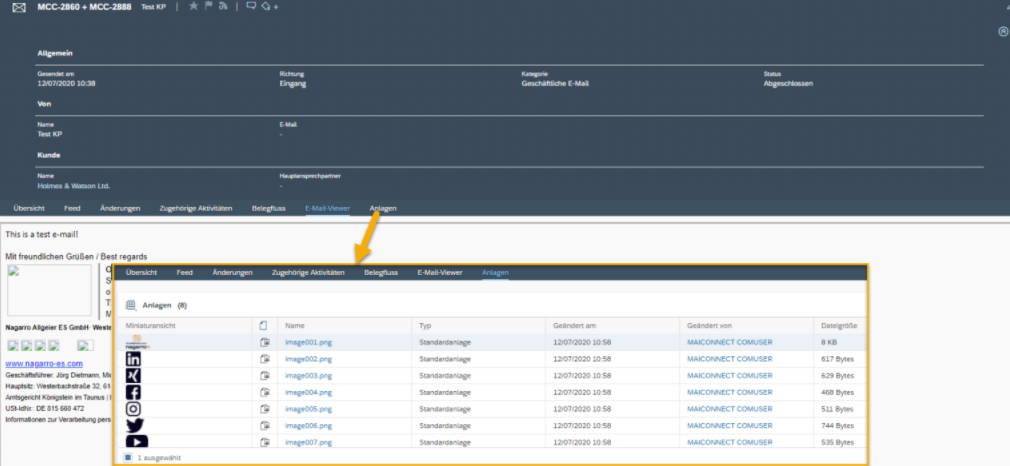
Task: Click the attachment file icon for image001.png
Action: coord(265,342)
